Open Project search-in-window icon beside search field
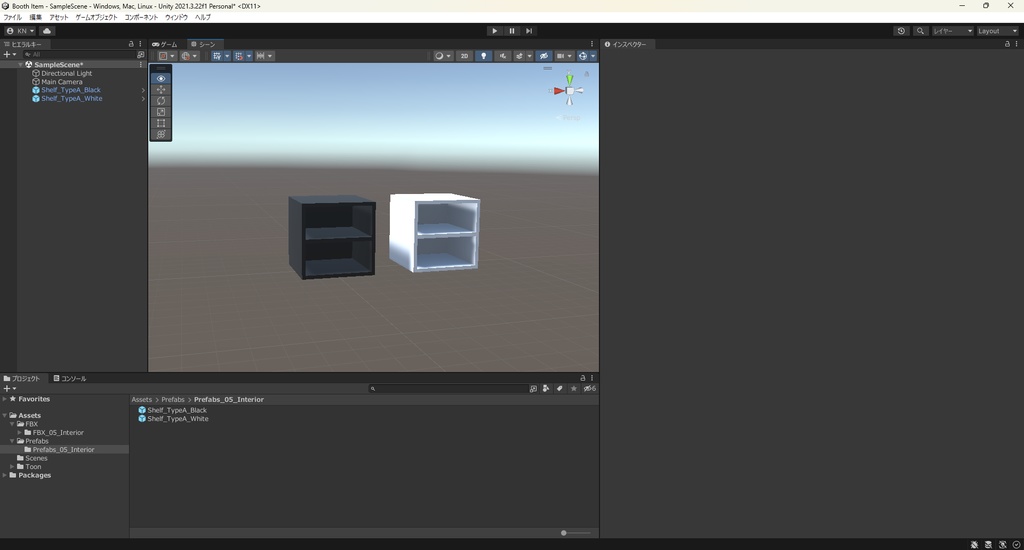 533,389
